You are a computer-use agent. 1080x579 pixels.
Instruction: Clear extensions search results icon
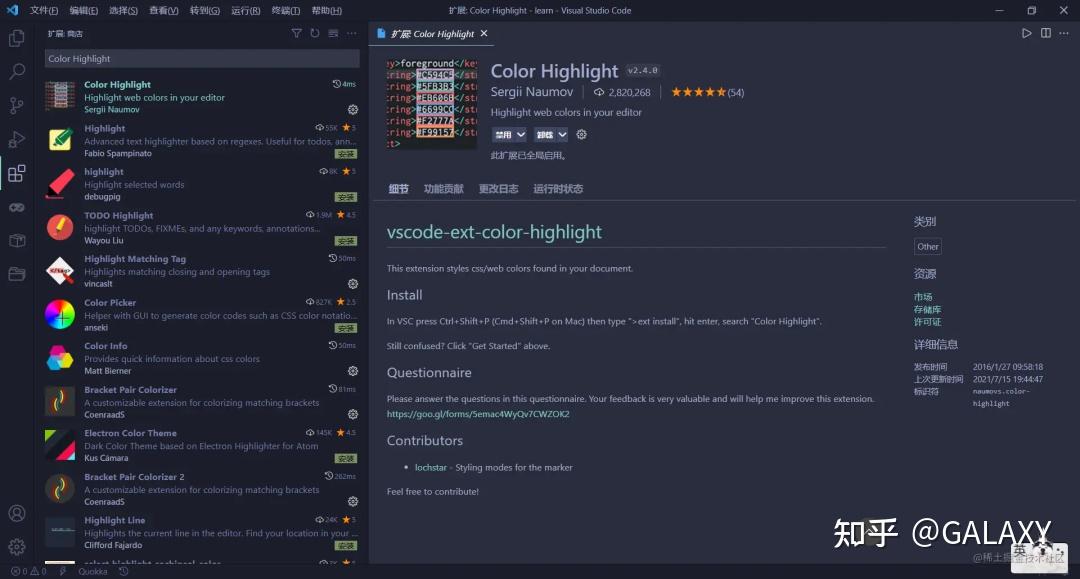click(333, 33)
